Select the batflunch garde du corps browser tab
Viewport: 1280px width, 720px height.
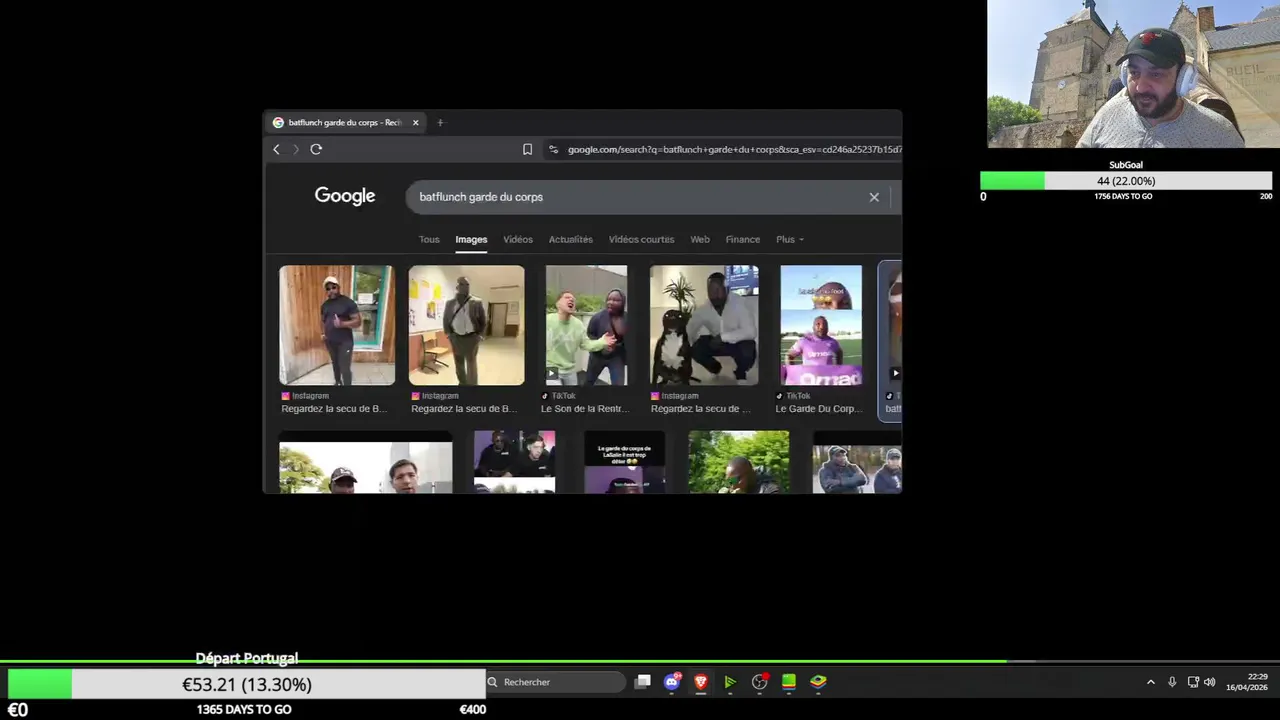click(x=345, y=122)
